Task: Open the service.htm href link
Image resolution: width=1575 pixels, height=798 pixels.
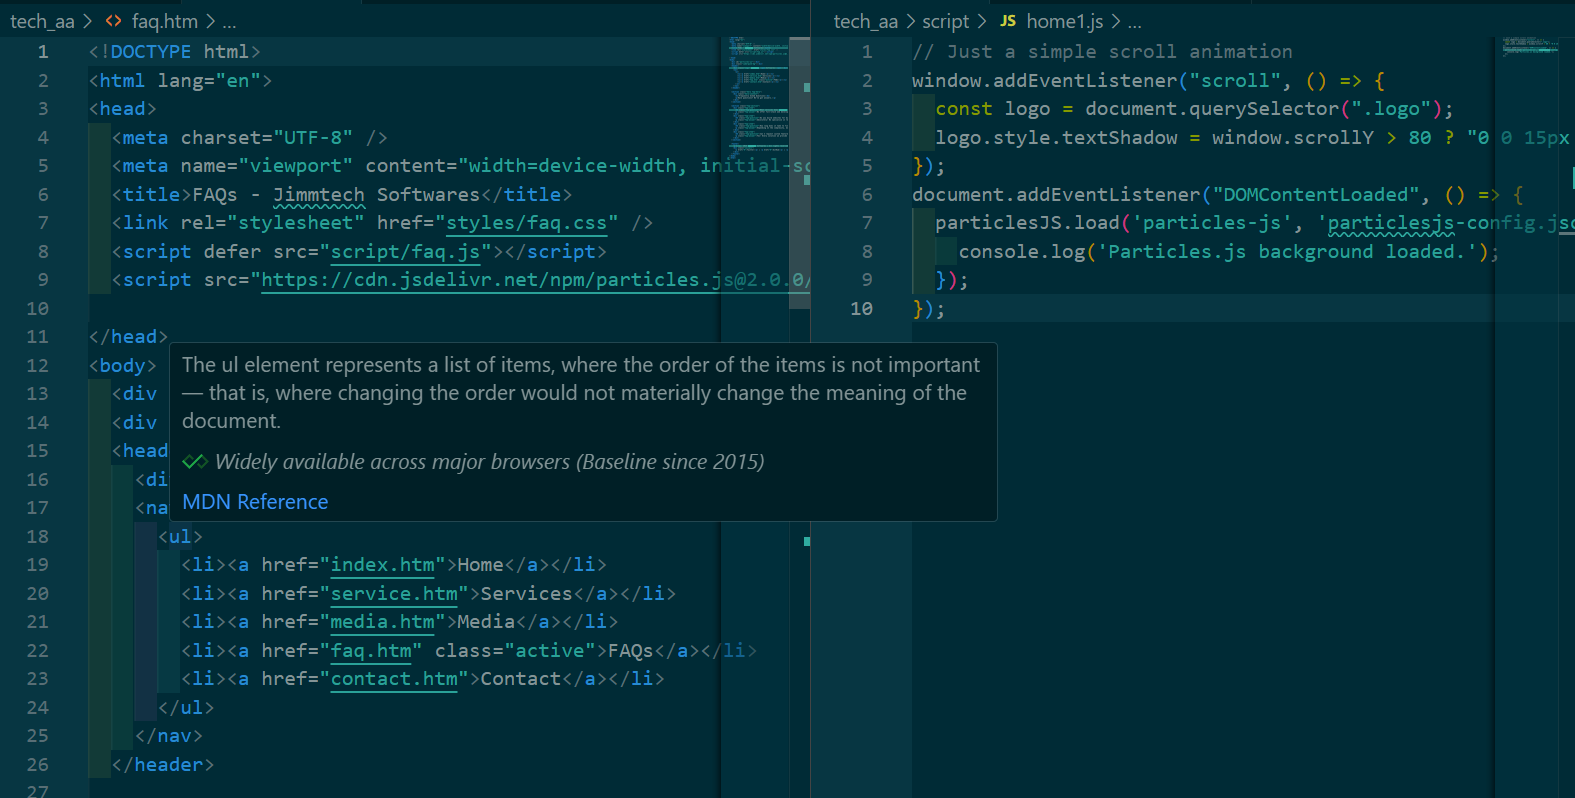Action: (x=394, y=594)
